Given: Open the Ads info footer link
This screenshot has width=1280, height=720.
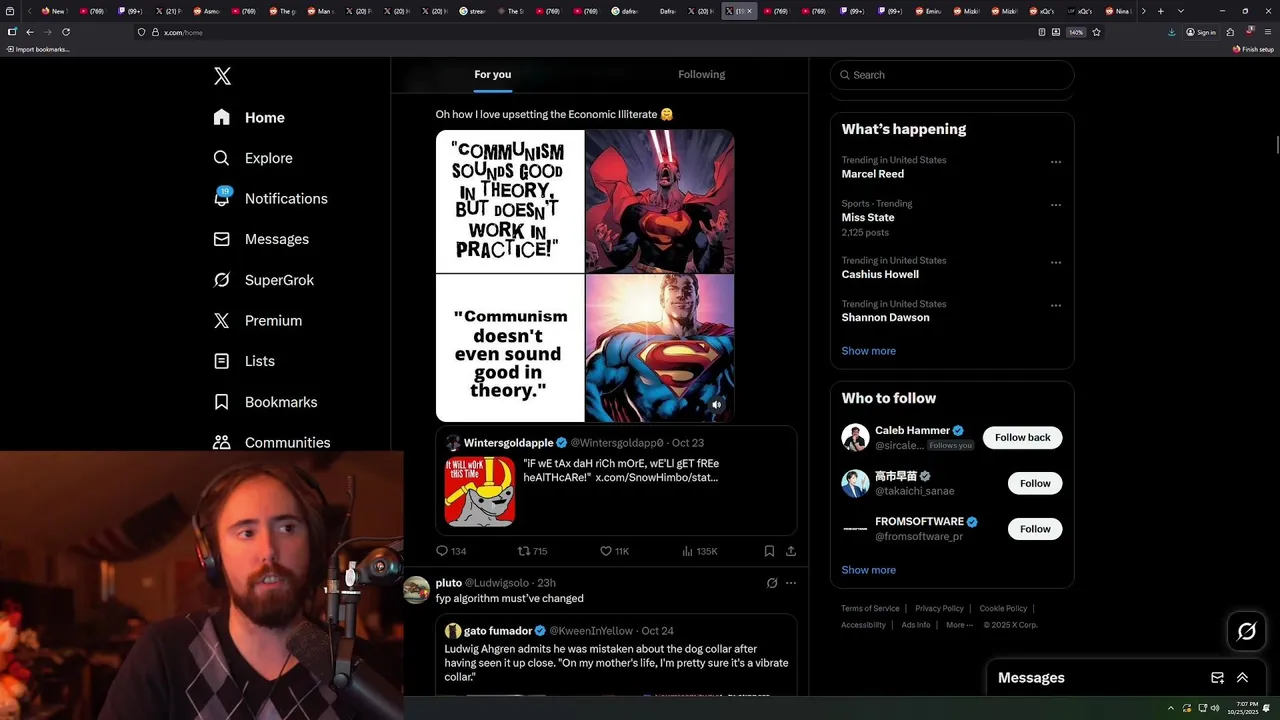Looking at the screenshot, I should point(915,625).
